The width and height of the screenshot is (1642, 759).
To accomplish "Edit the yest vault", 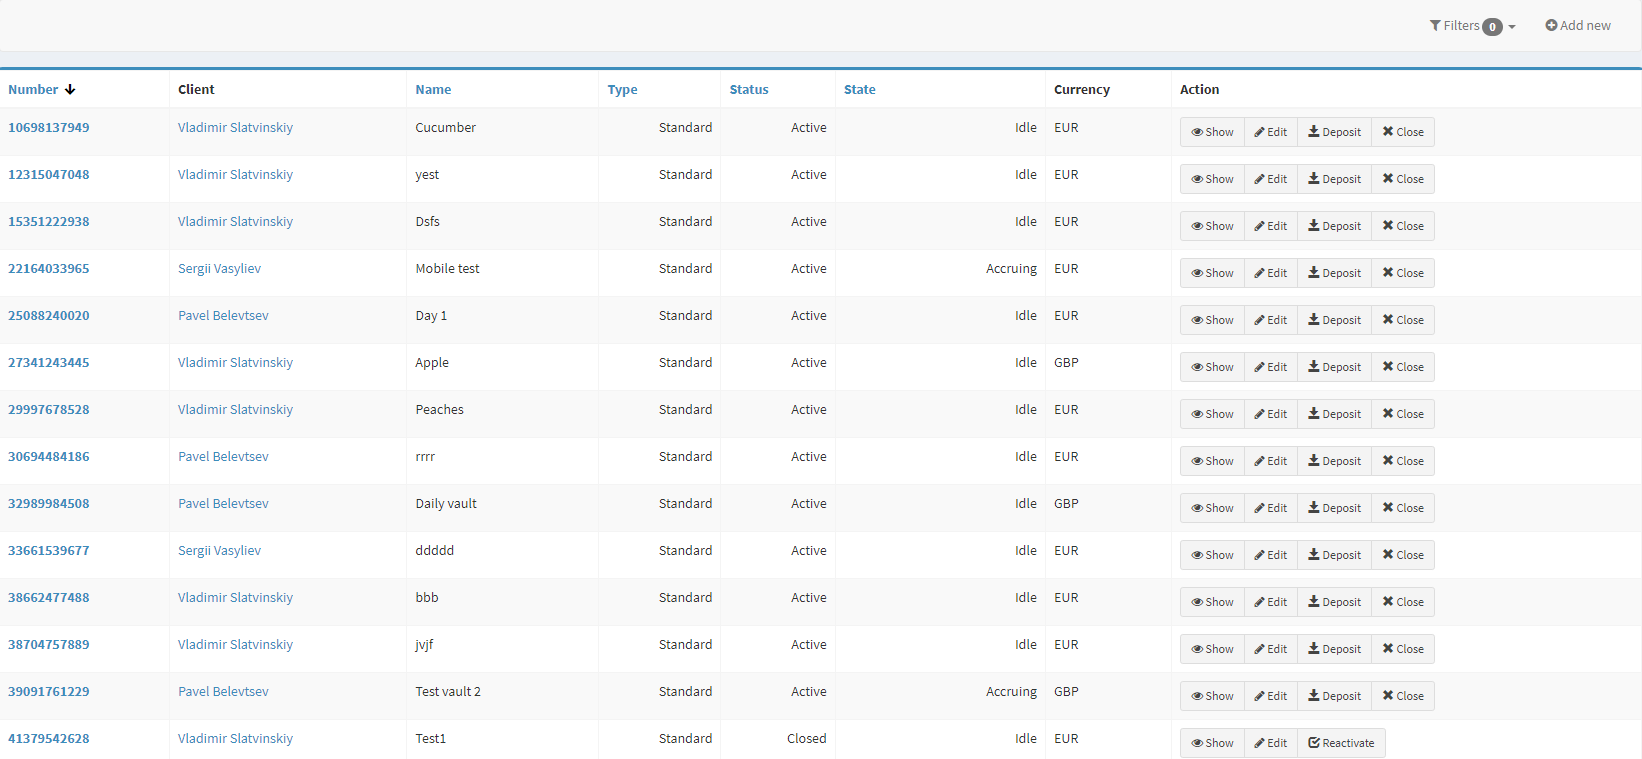I will [1271, 179].
